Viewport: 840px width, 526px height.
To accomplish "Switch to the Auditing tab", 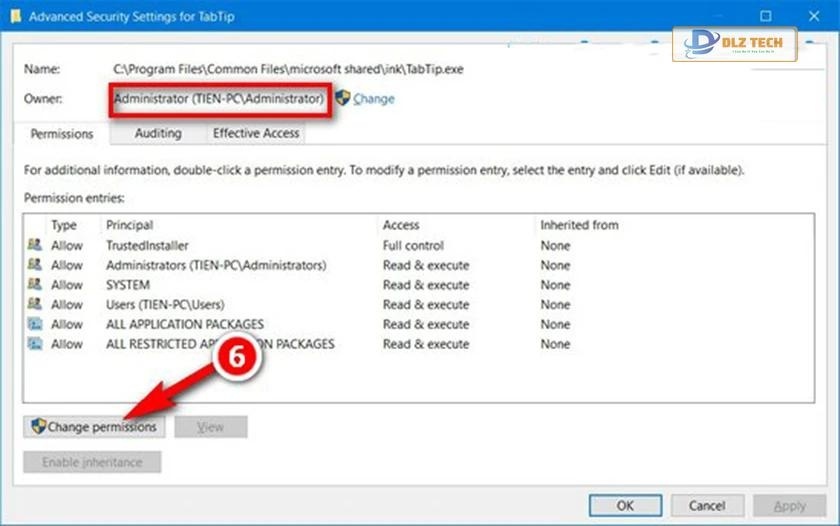I will [x=158, y=133].
